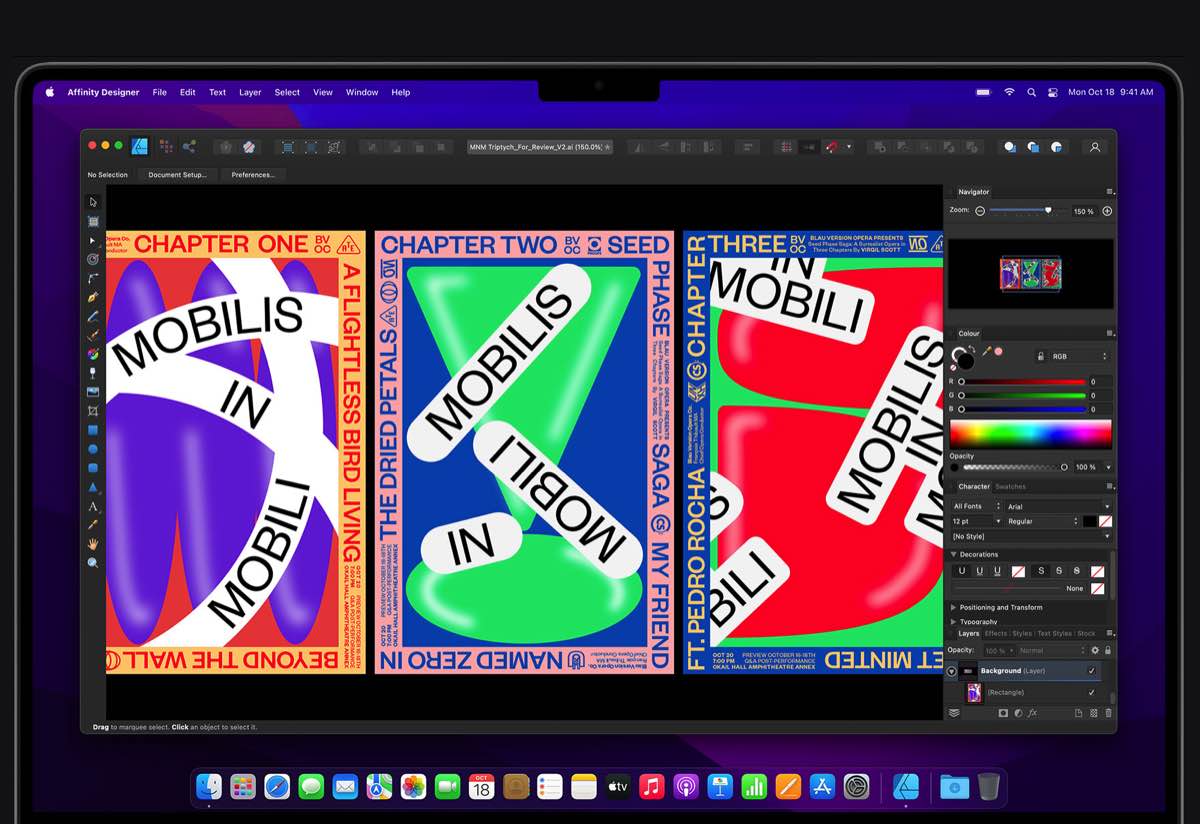Select the Pencil tool
This screenshot has height=824, width=1200.
(93, 316)
